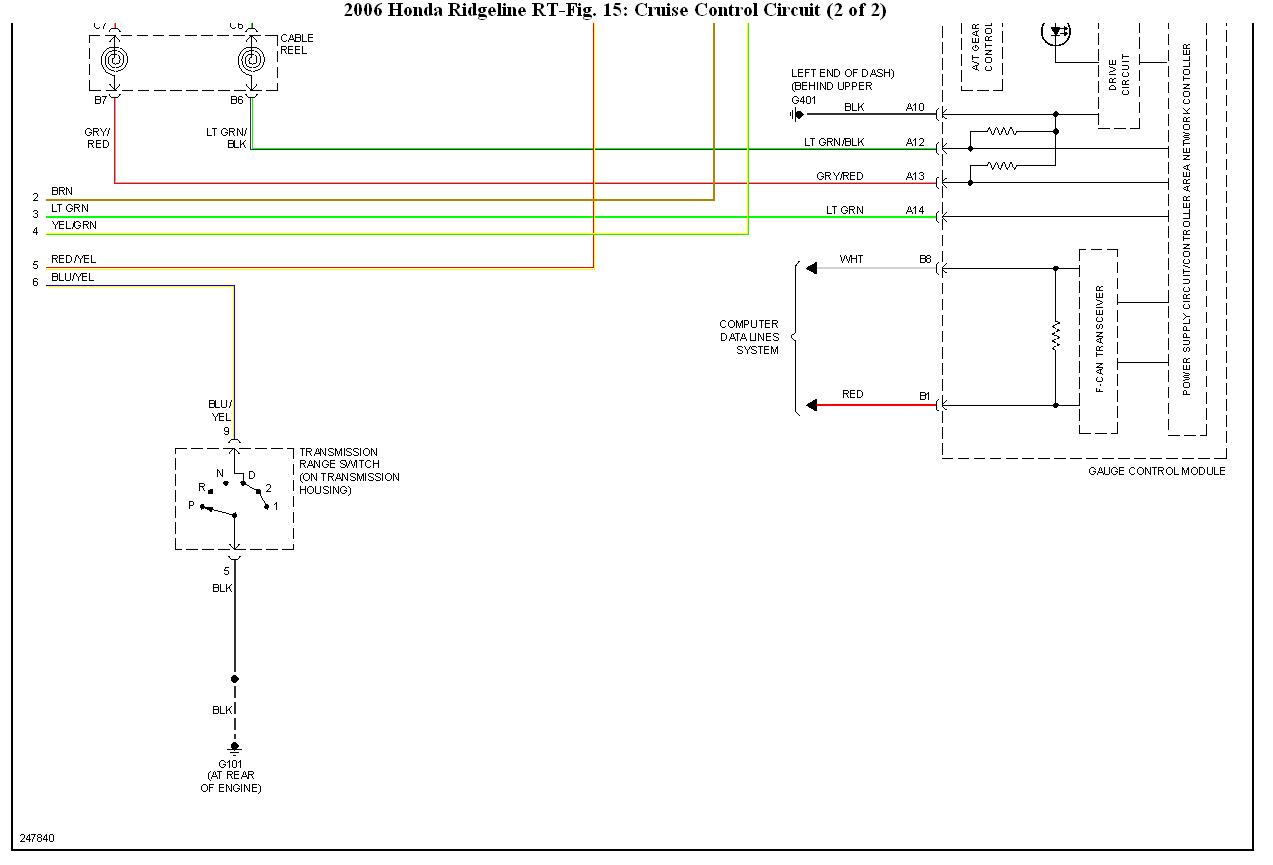The height and width of the screenshot is (865, 1273).
Task: Click the gray arrowhead on the WHT data line
Action: pos(812,268)
